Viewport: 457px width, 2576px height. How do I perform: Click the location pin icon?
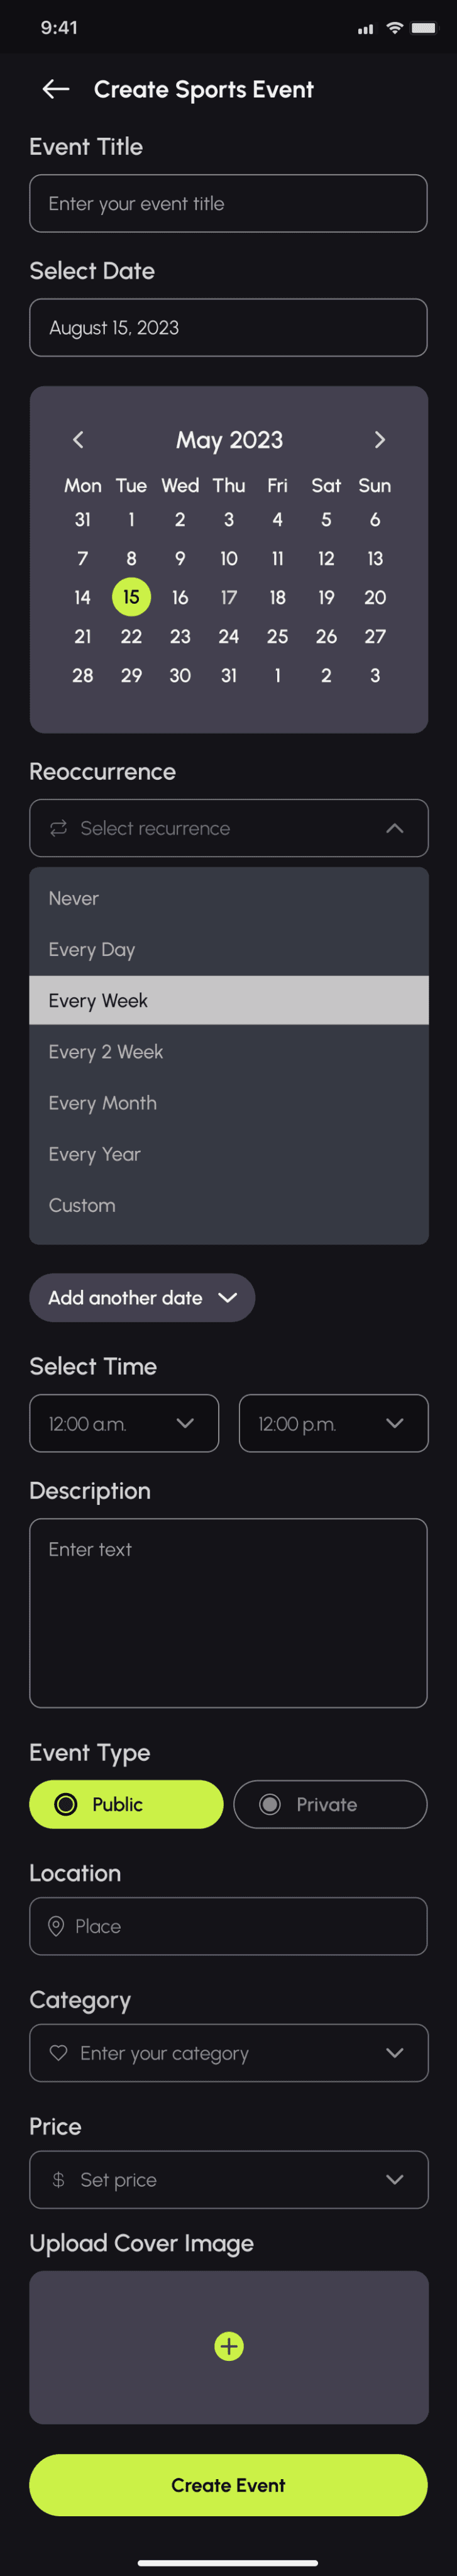point(56,1926)
